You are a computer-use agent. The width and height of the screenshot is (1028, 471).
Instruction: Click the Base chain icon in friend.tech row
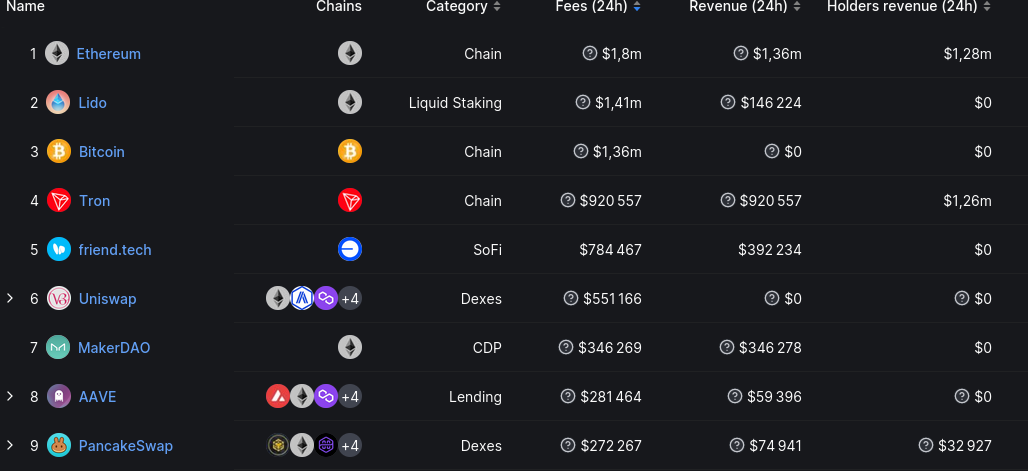[350, 250]
